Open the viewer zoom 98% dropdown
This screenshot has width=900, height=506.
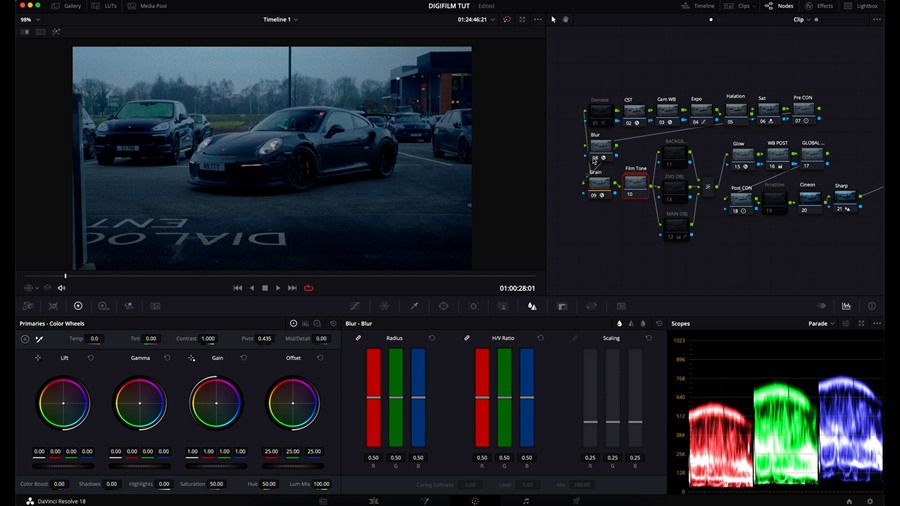(30, 20)
